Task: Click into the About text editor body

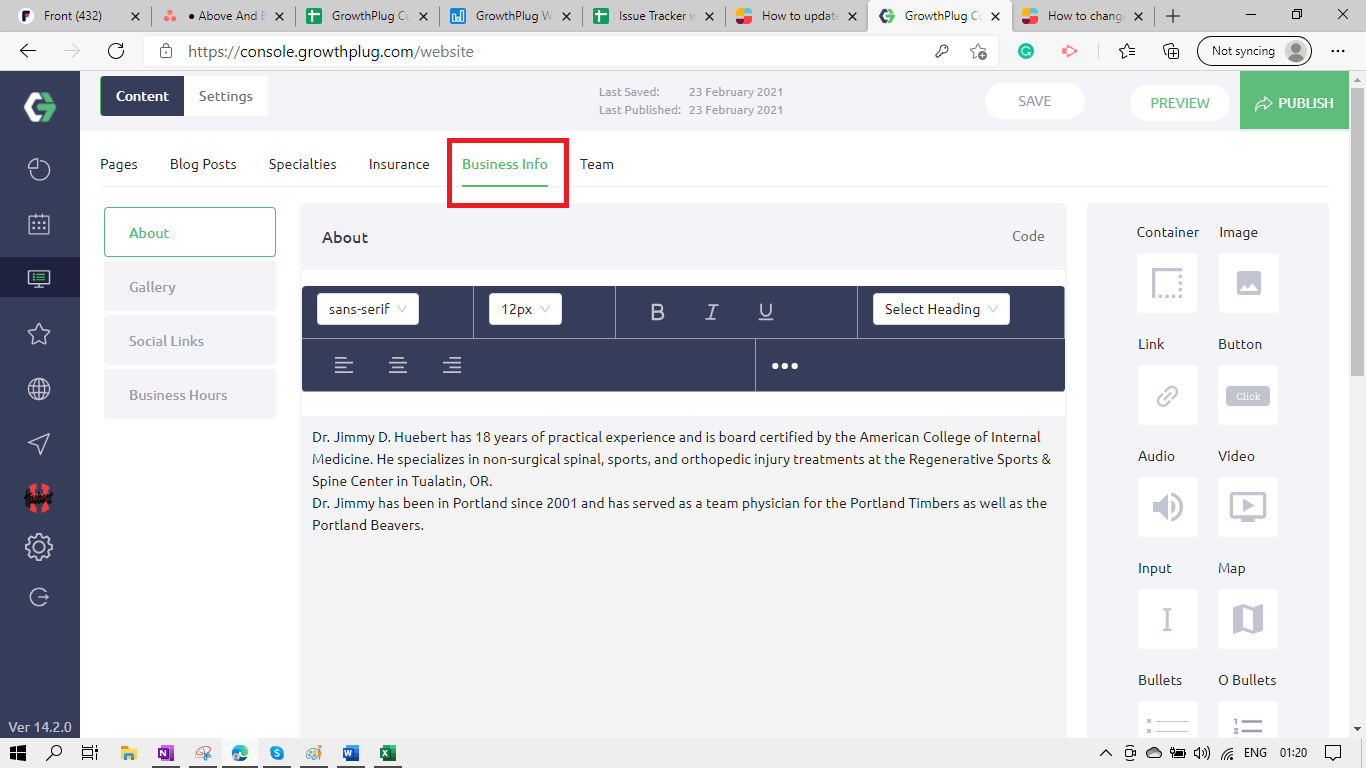Action: click(x=683, y=575)
